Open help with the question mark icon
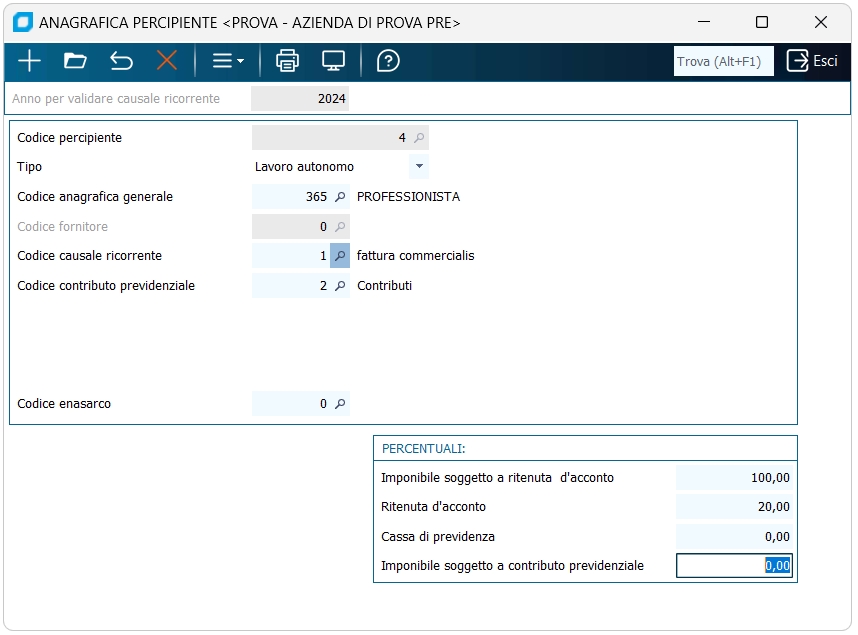This screenshot has height=635, width=858. pyautogui.click(x=388, y=61)
